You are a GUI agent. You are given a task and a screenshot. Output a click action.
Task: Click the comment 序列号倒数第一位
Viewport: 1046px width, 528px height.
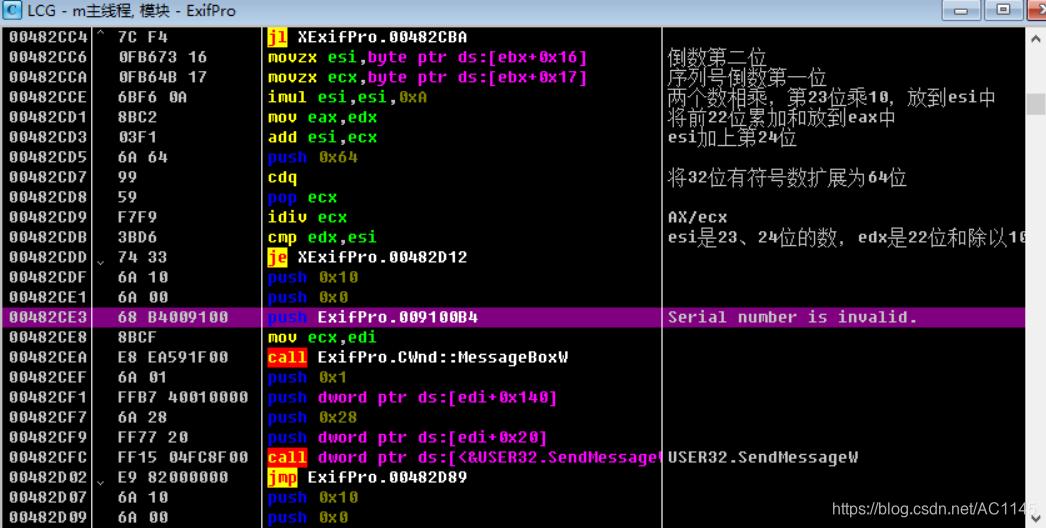coord(746,78)
